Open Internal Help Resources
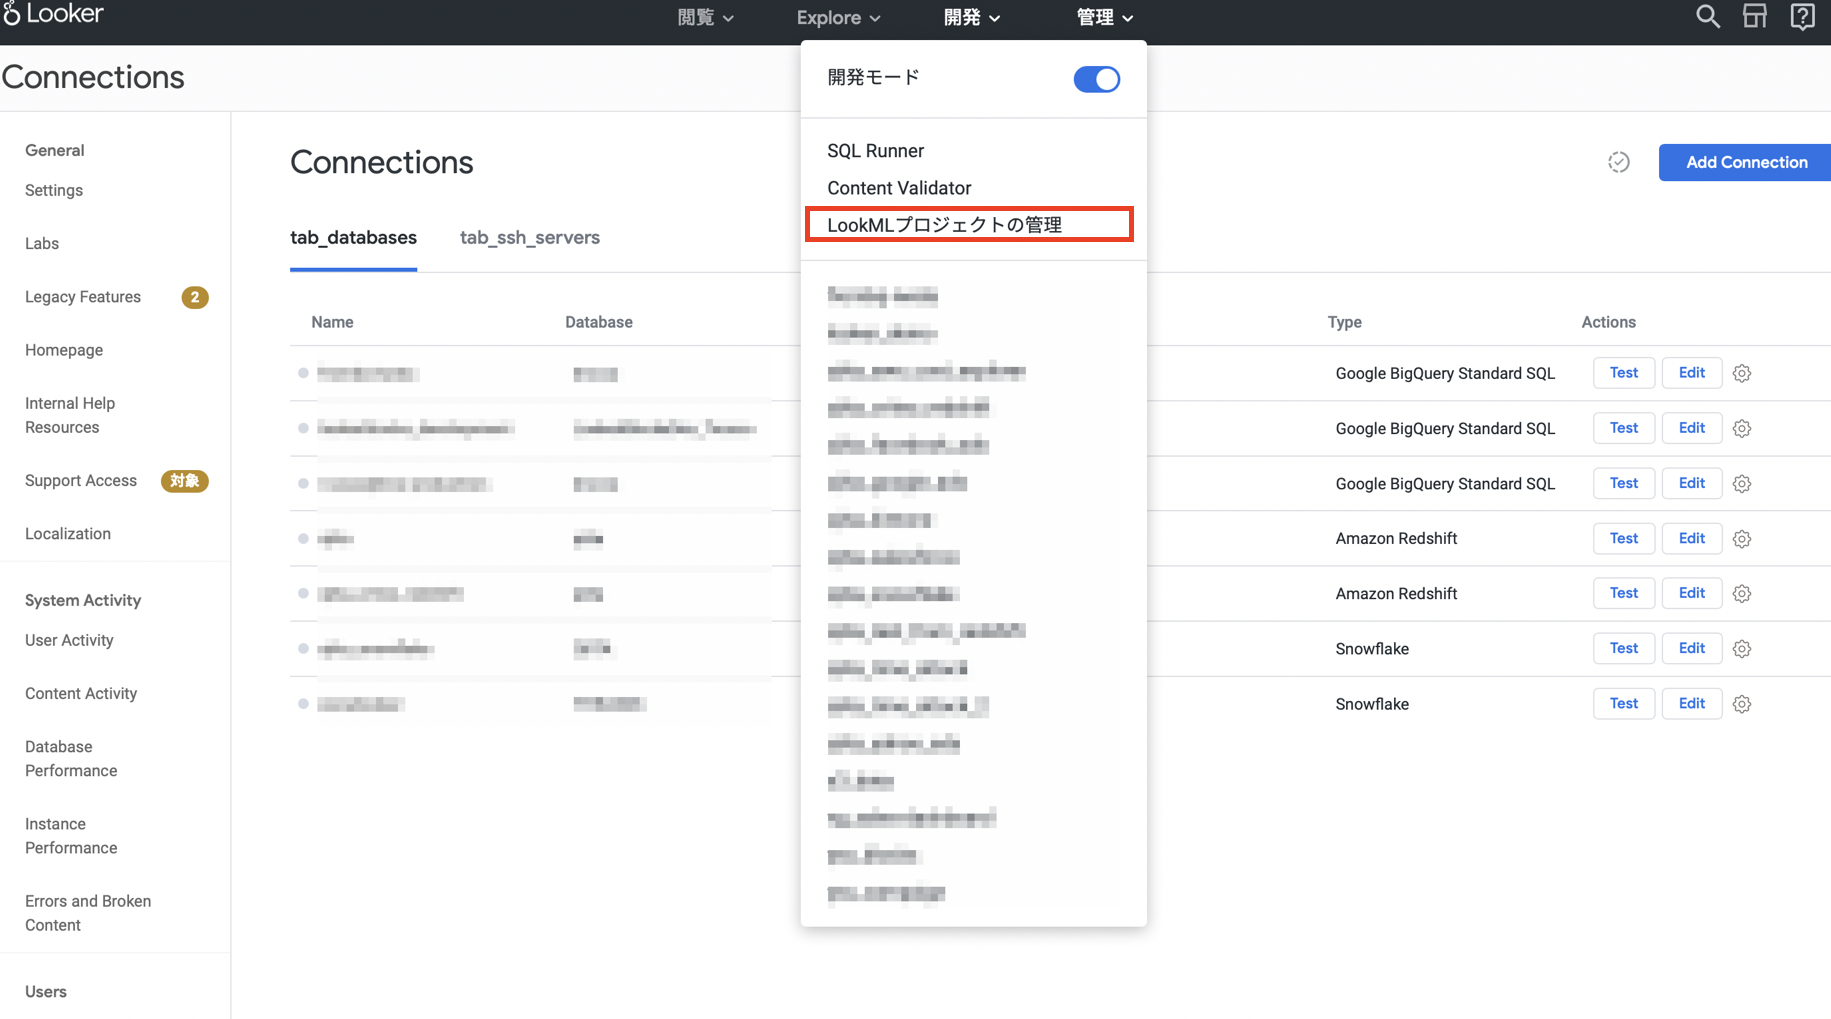Screen dimensions: 1831x1019 tap(70, 415)
